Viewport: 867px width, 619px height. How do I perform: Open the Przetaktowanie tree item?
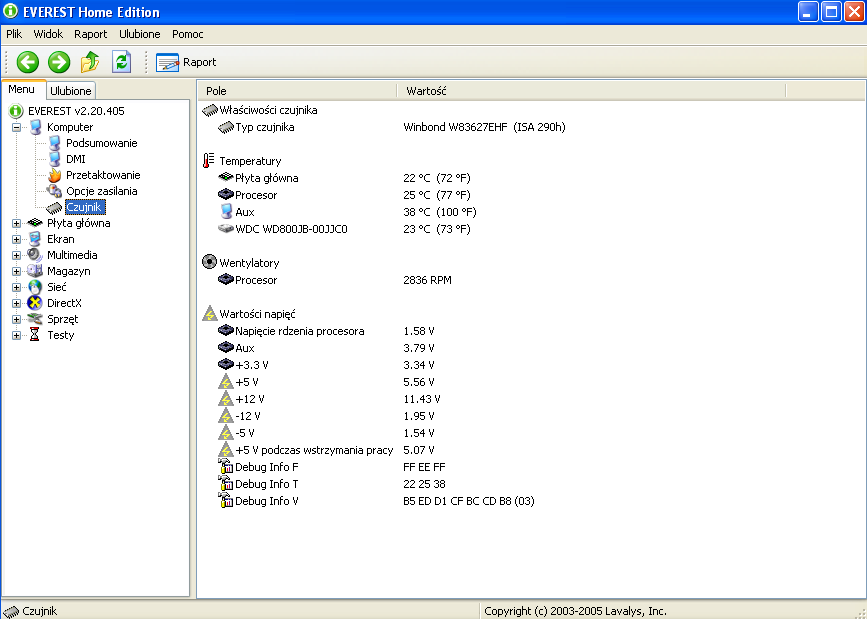tap(103, 175)
